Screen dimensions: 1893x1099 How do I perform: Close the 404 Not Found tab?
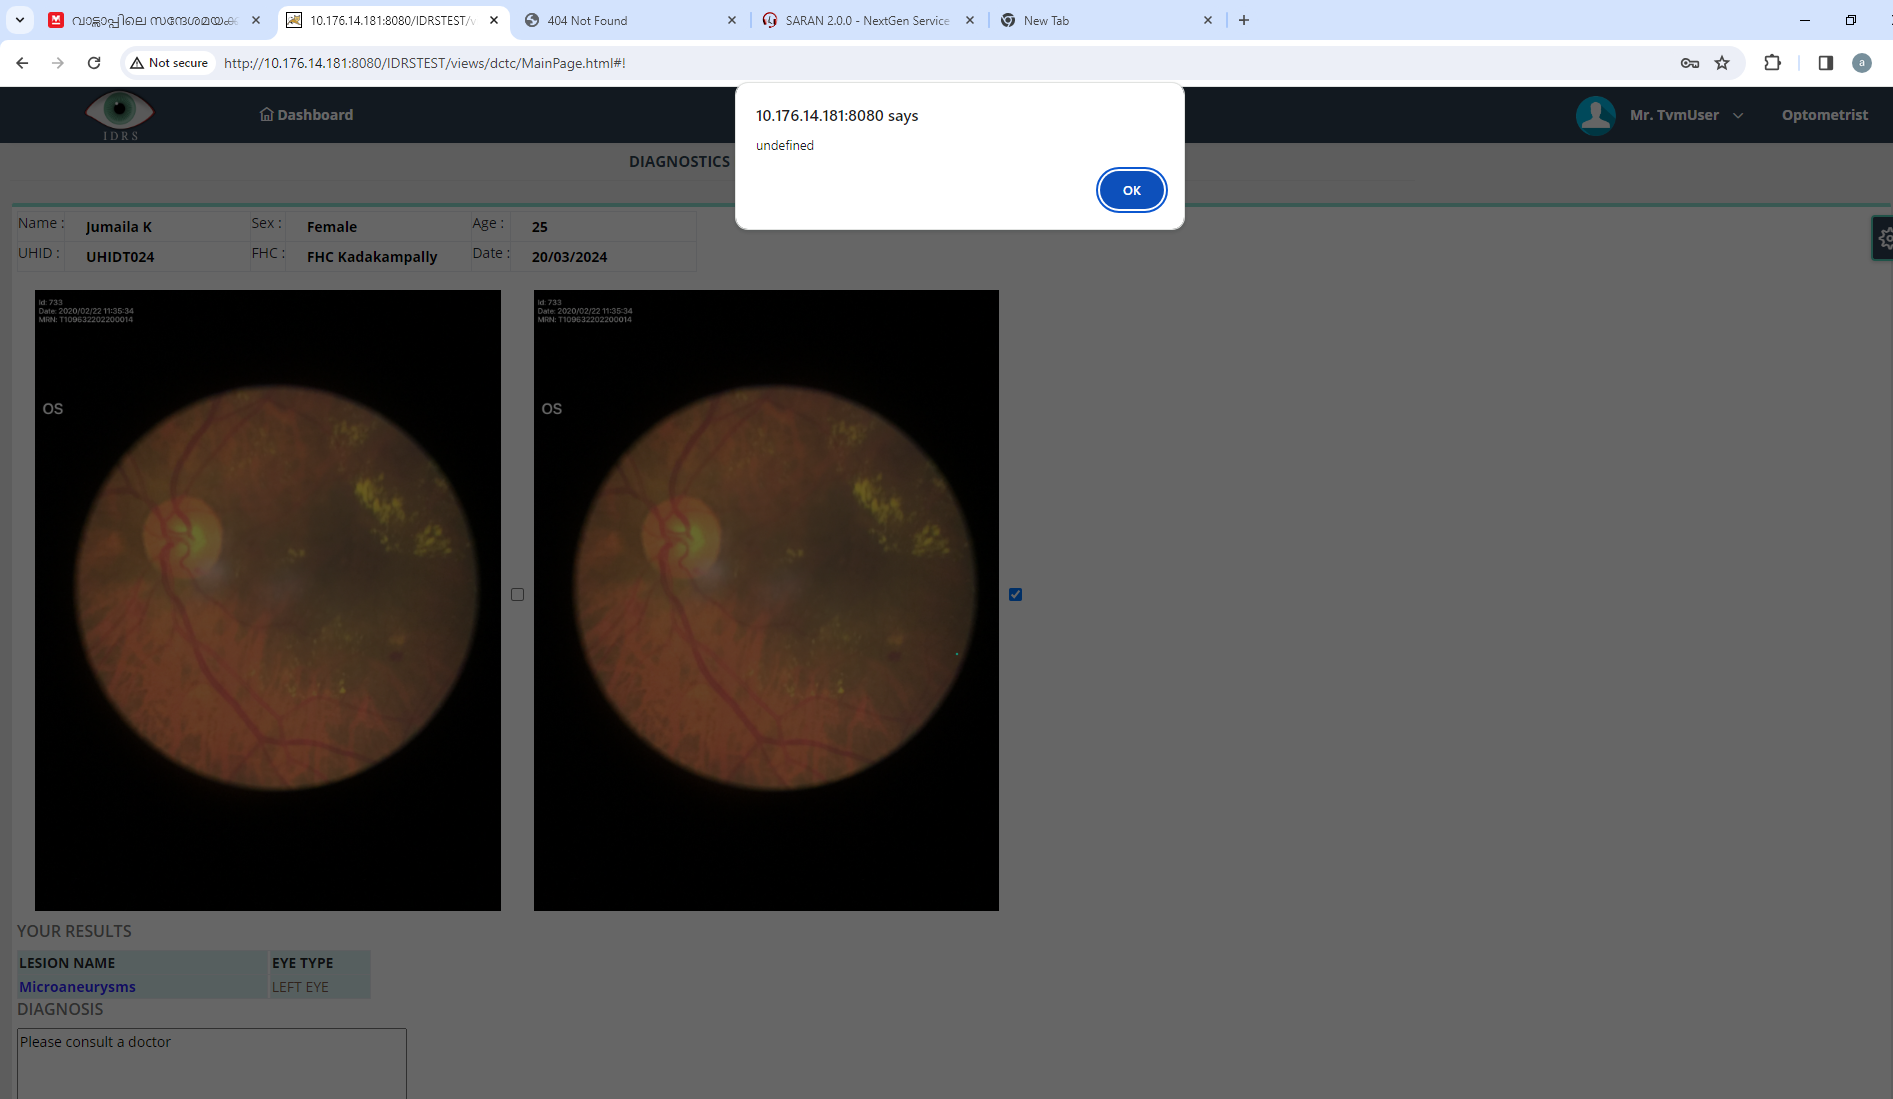pos(732,20)
